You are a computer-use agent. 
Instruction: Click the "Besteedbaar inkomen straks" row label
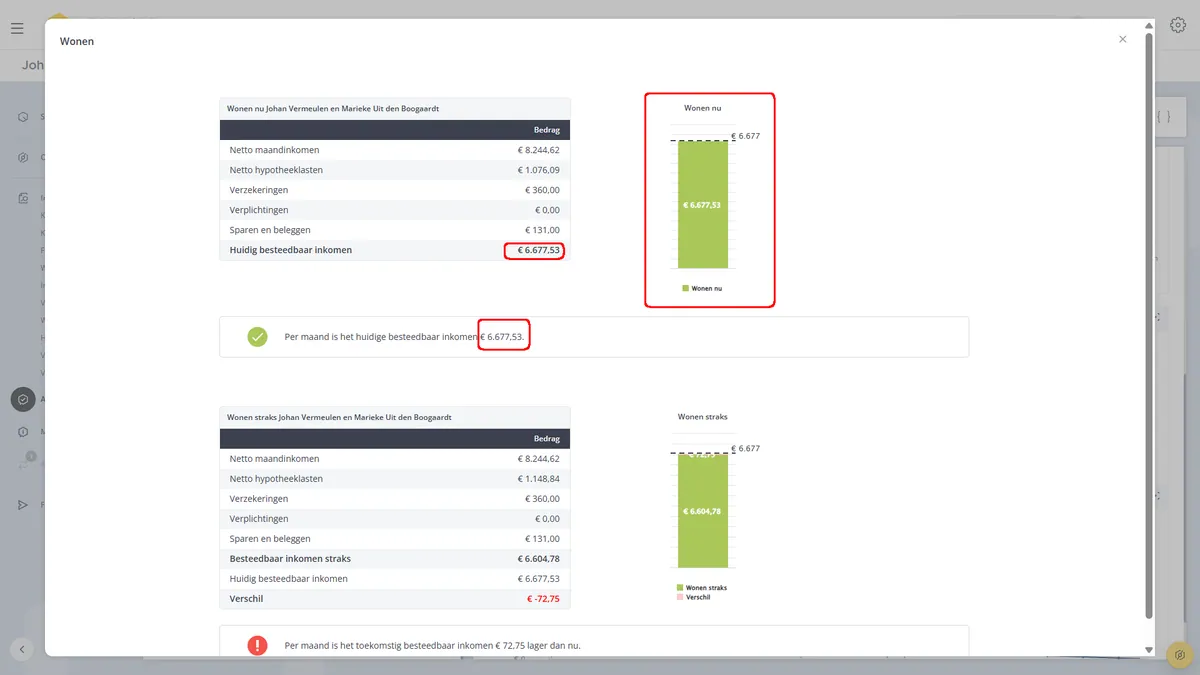pos(290,559)
